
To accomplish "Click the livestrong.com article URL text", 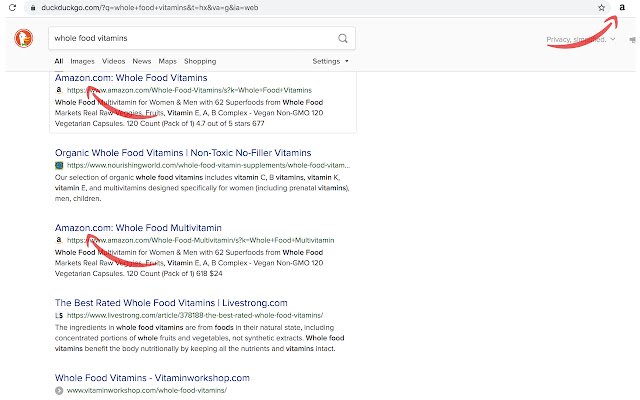I will tap(195, 315).
